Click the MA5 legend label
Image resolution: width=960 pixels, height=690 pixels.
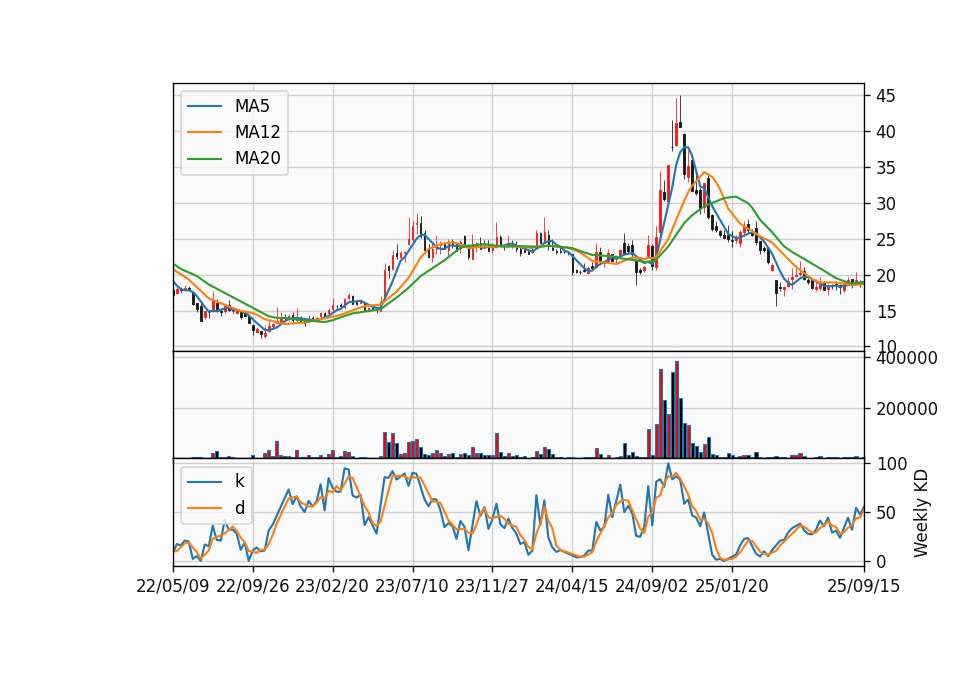[x=252, y=106]
